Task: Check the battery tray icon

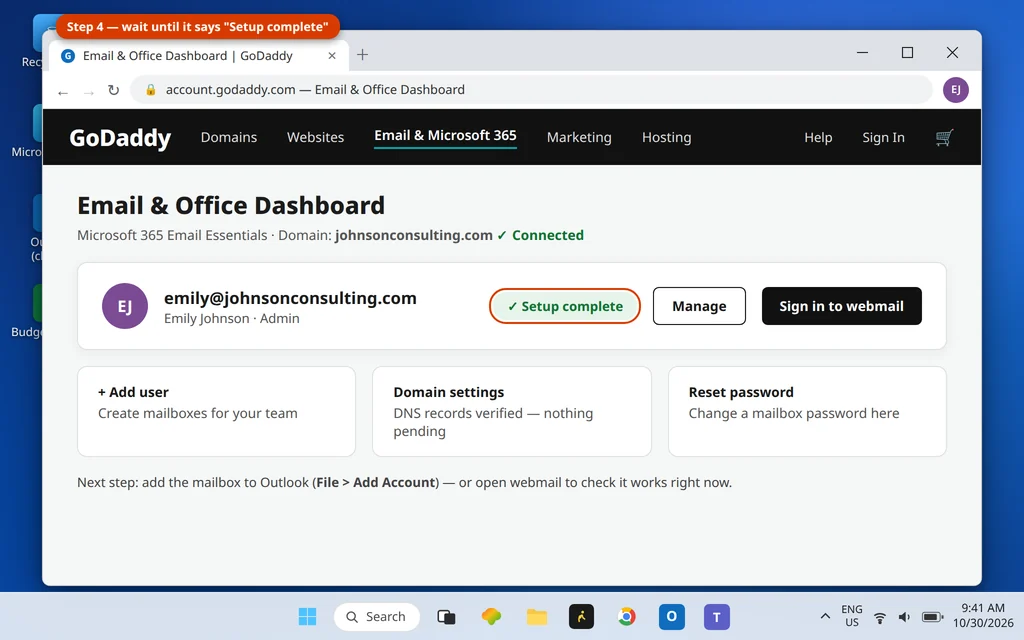Action: click(x=933, y=617)
